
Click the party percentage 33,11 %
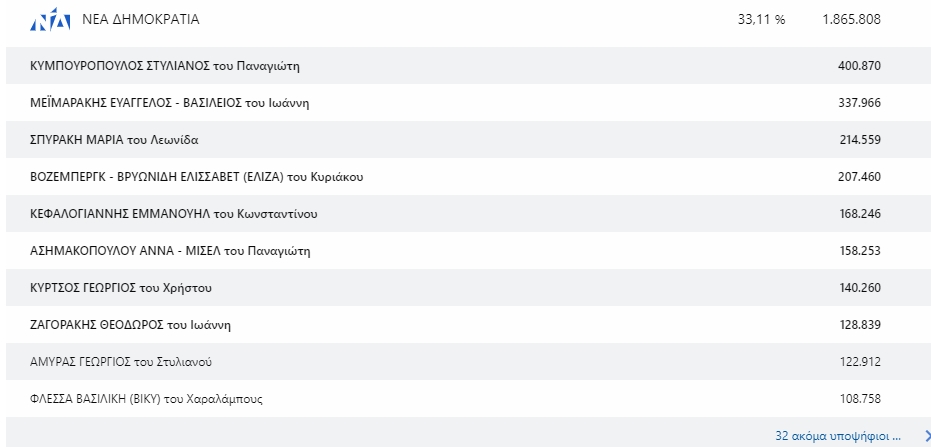pos(761,19)
